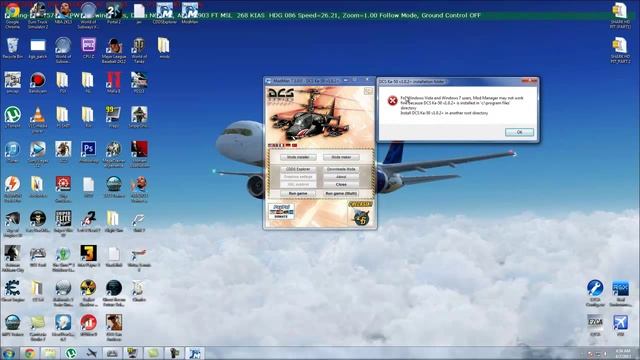Select the Major League Baseball 2K12 icon

click(x=114, y=51)
